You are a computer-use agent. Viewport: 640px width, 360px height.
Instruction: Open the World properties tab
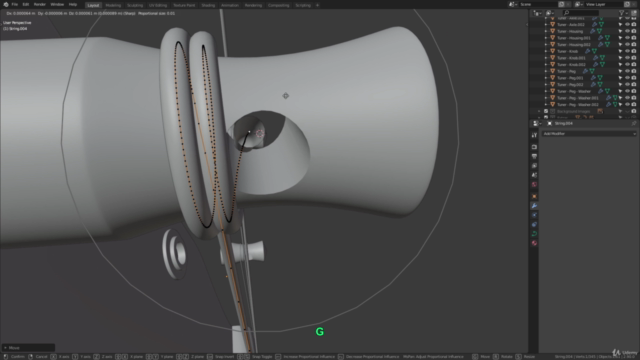pos(534,184)
